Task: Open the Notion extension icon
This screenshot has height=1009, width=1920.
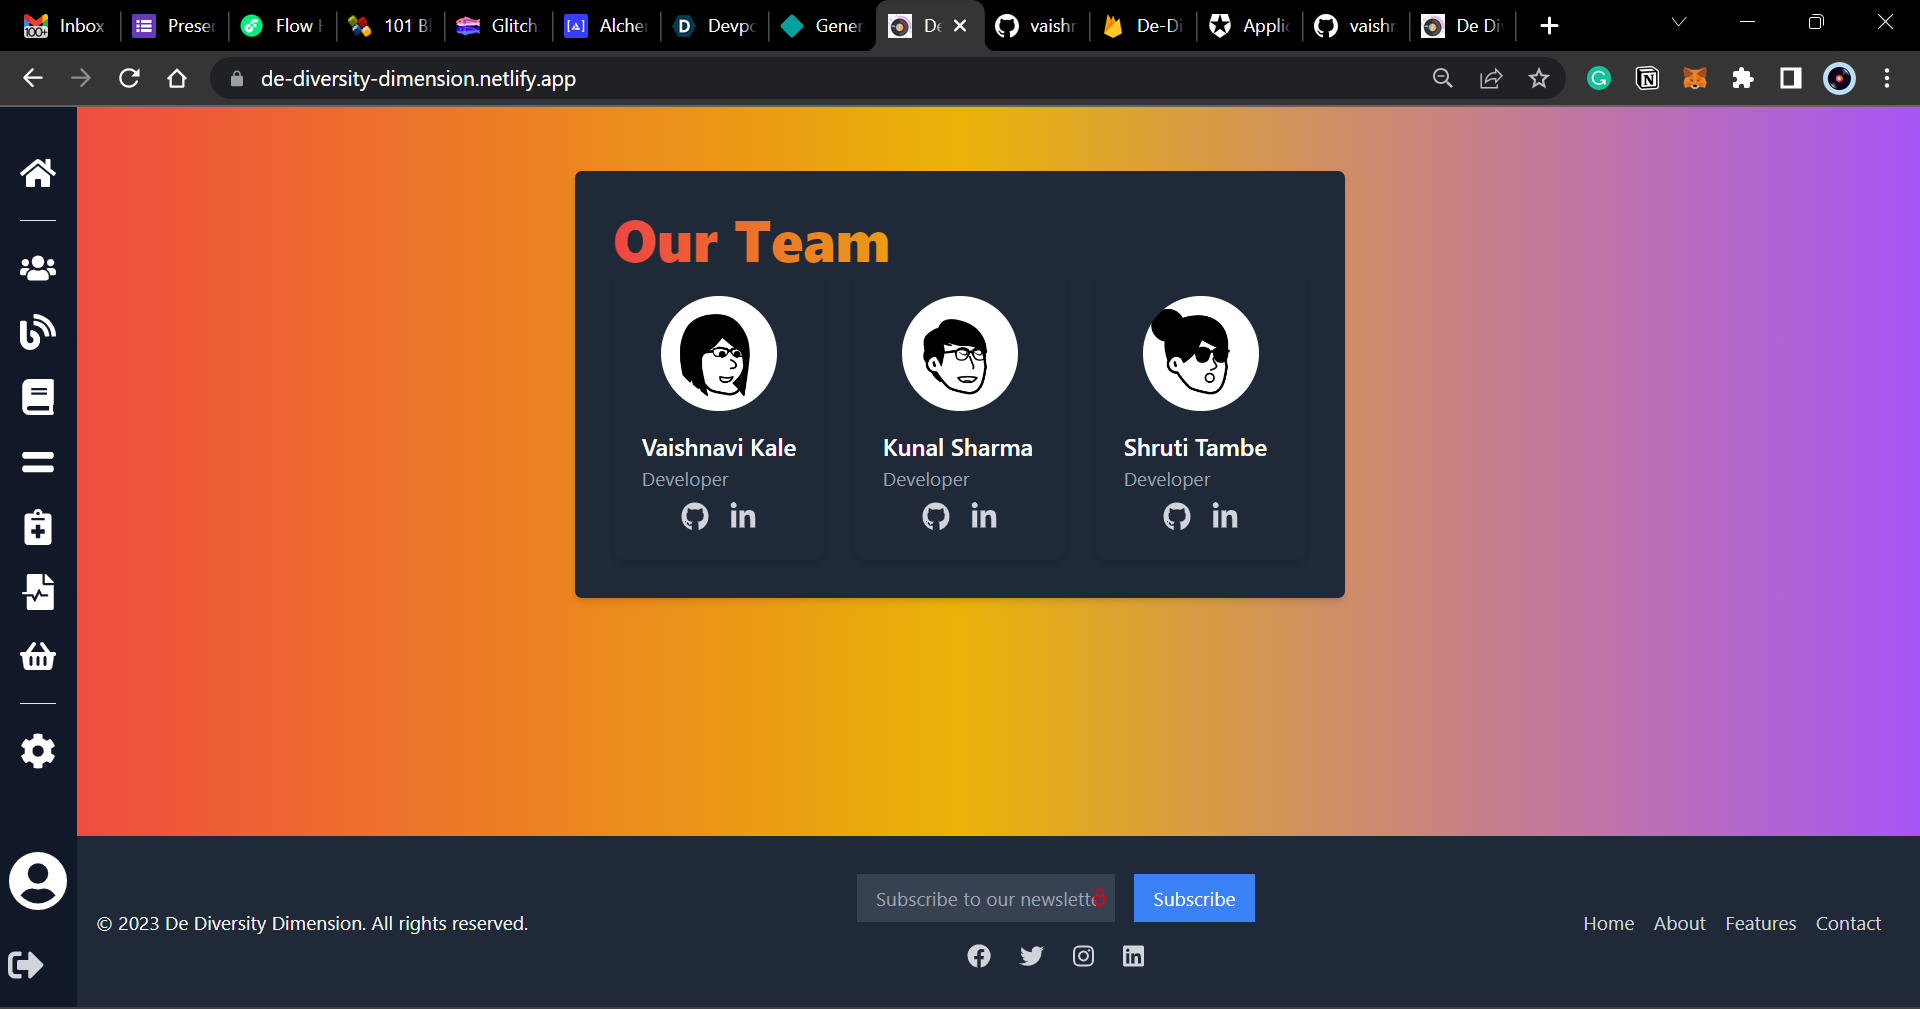Action: [x=1647, y=78]
